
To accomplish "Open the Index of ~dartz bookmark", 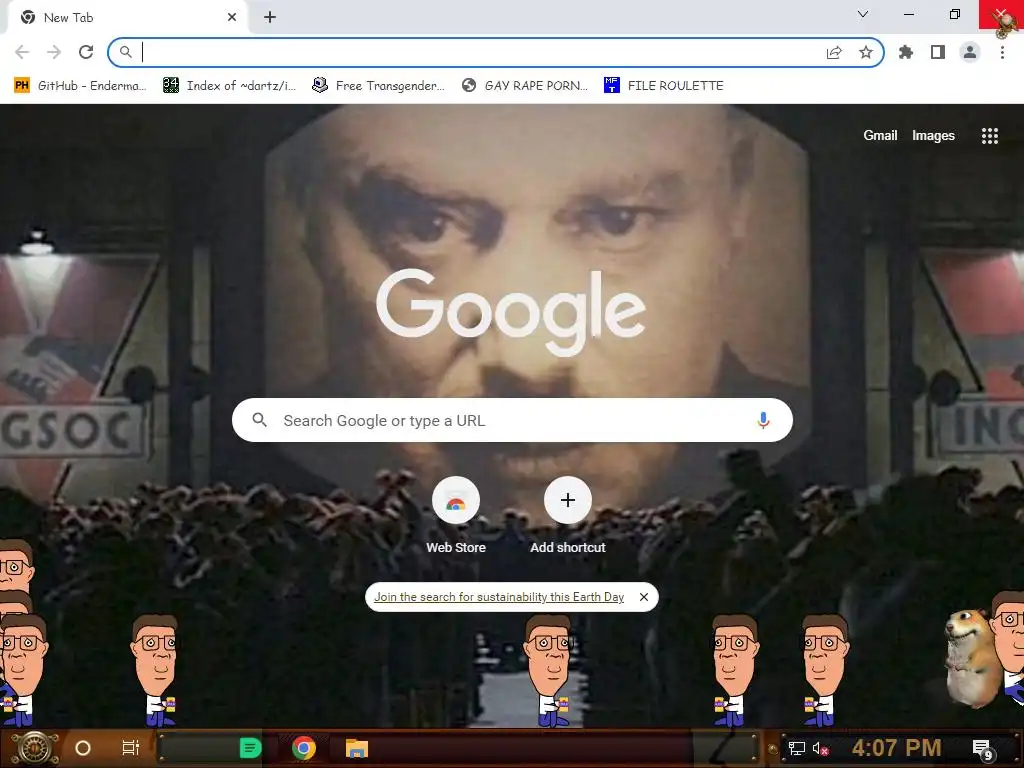I will click(229, 86).
